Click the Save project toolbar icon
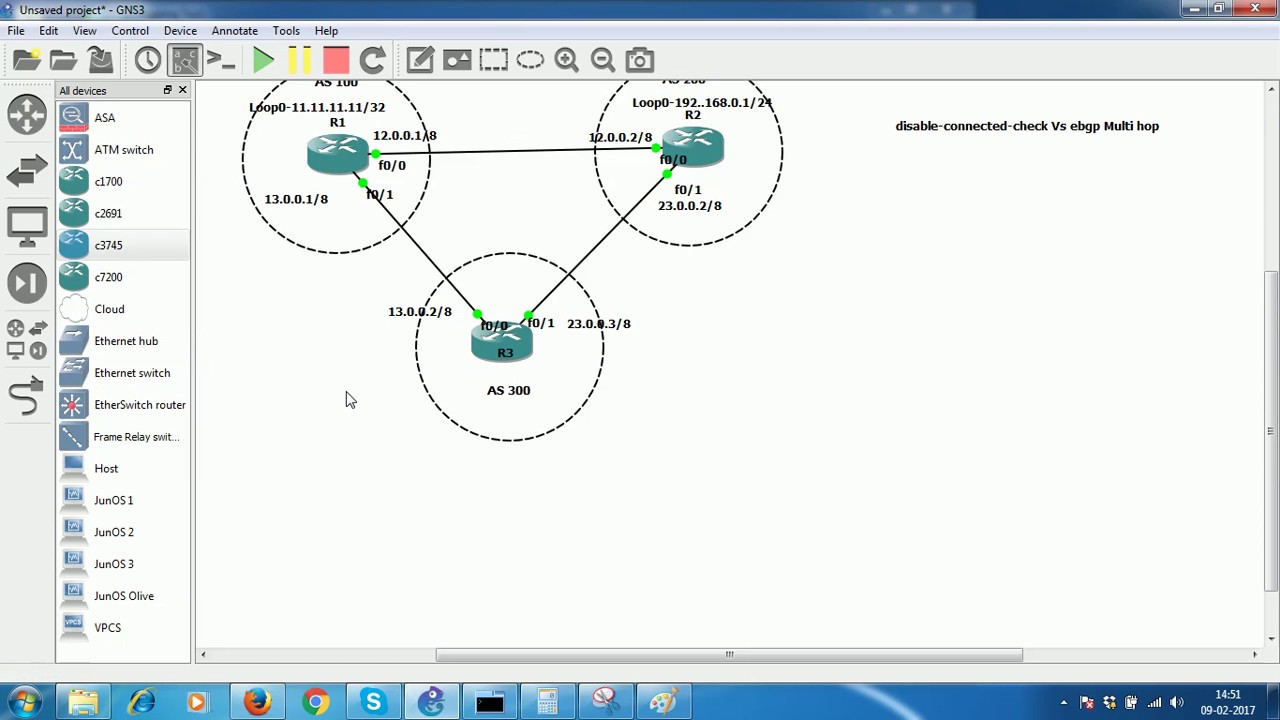The width and height of the screenshot is (1280, 720). pyautogui.click(x=100, y=60)
